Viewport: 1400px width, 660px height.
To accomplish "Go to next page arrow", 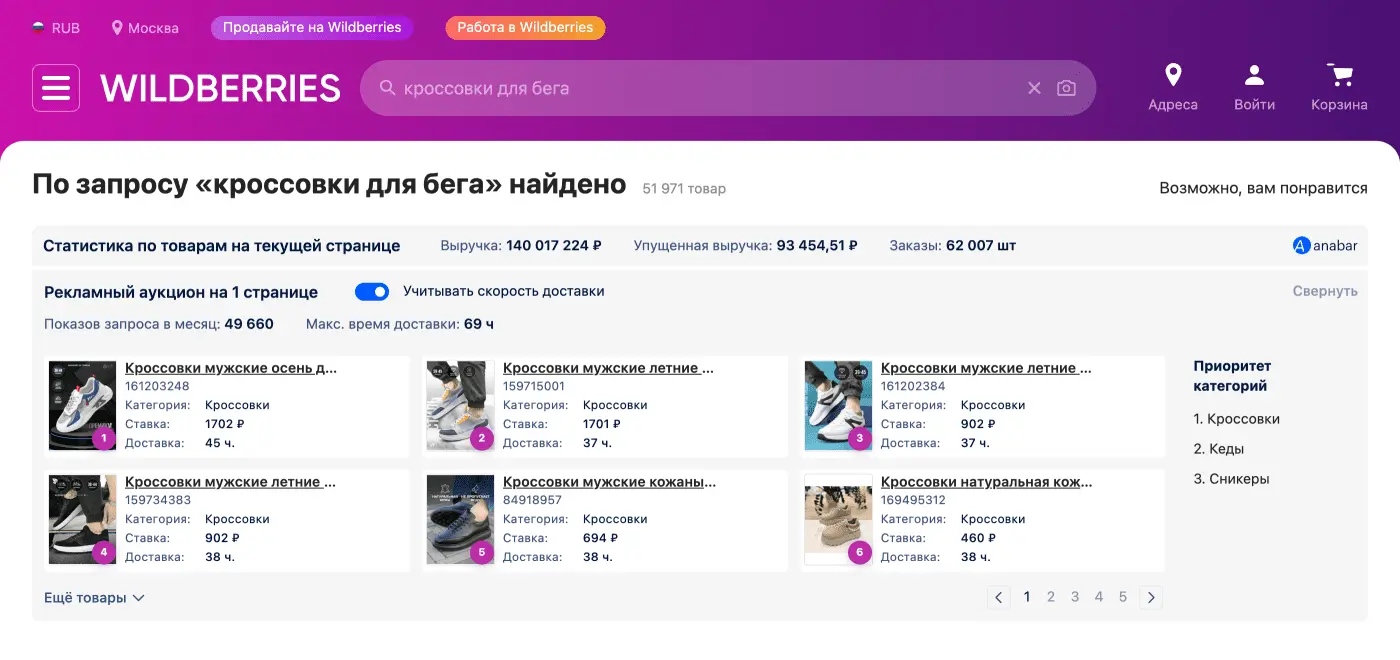I will (x=1151, y=598).
